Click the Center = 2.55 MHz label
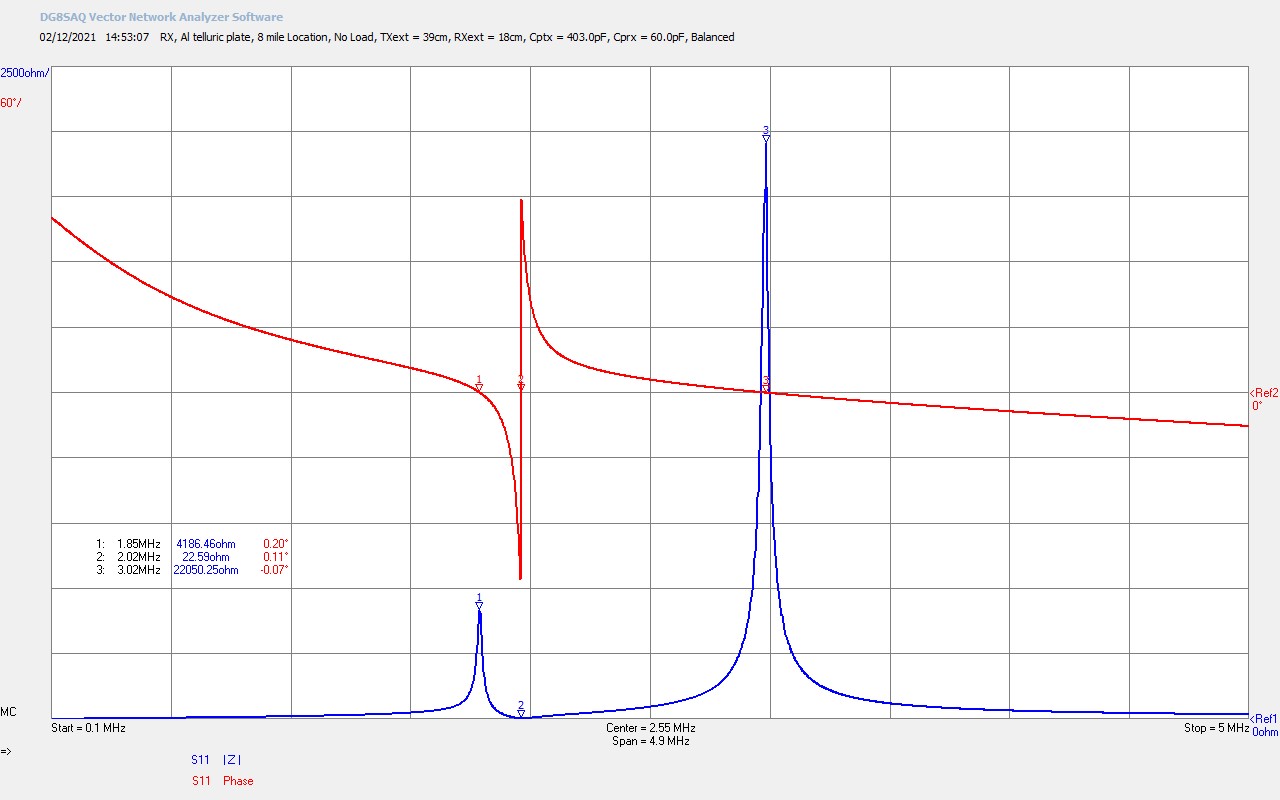Screen dimensions: 1280x800 pyautogui.click(x=650, y=728)
